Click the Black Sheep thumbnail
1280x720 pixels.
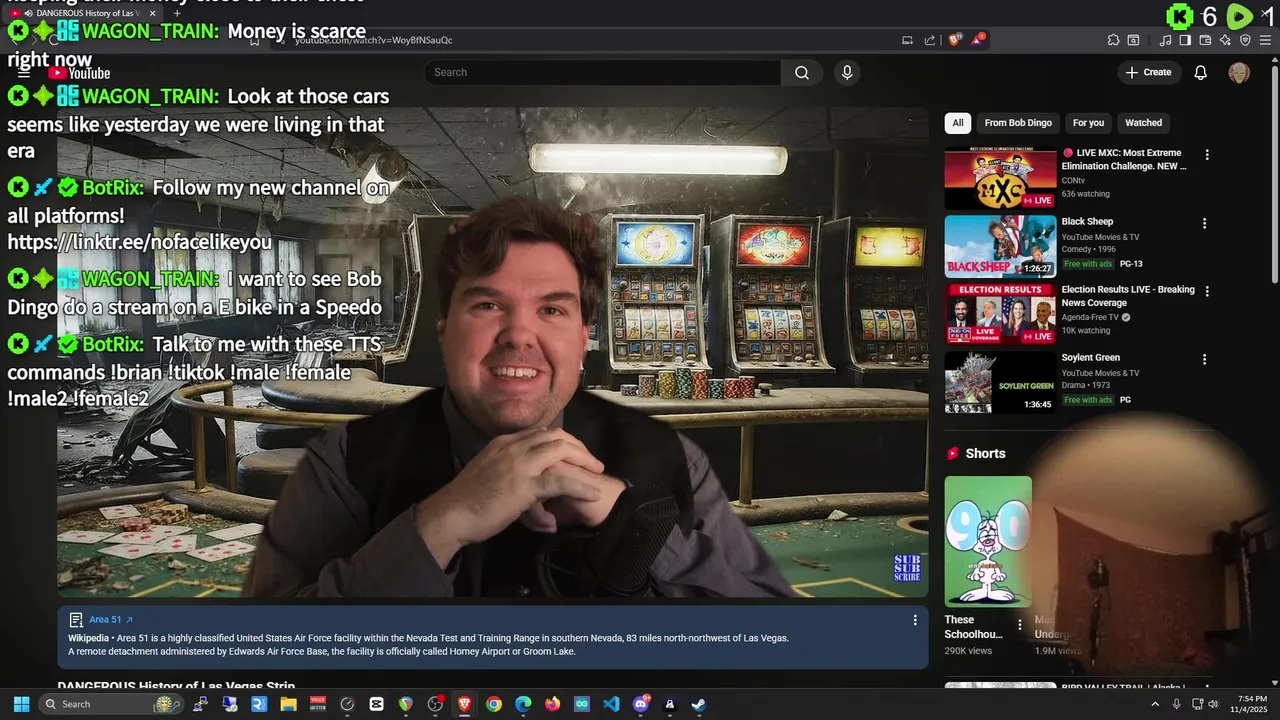click(x=1000, y=247)
